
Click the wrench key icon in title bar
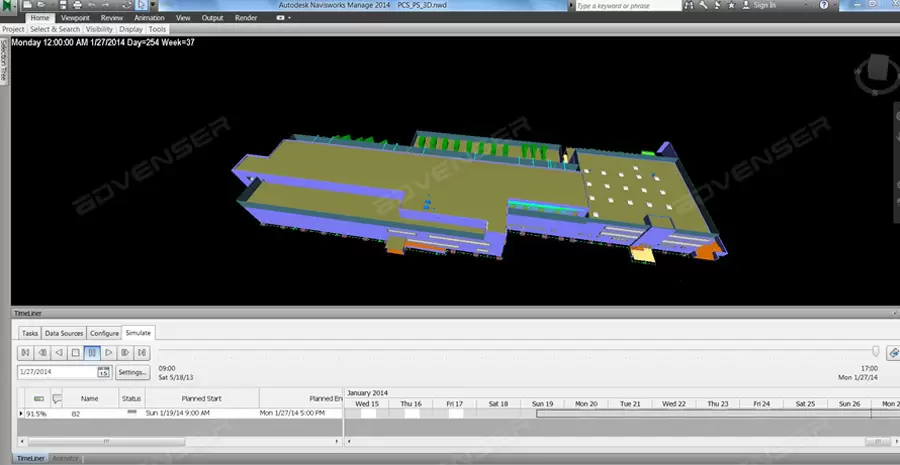click(703, 5)
